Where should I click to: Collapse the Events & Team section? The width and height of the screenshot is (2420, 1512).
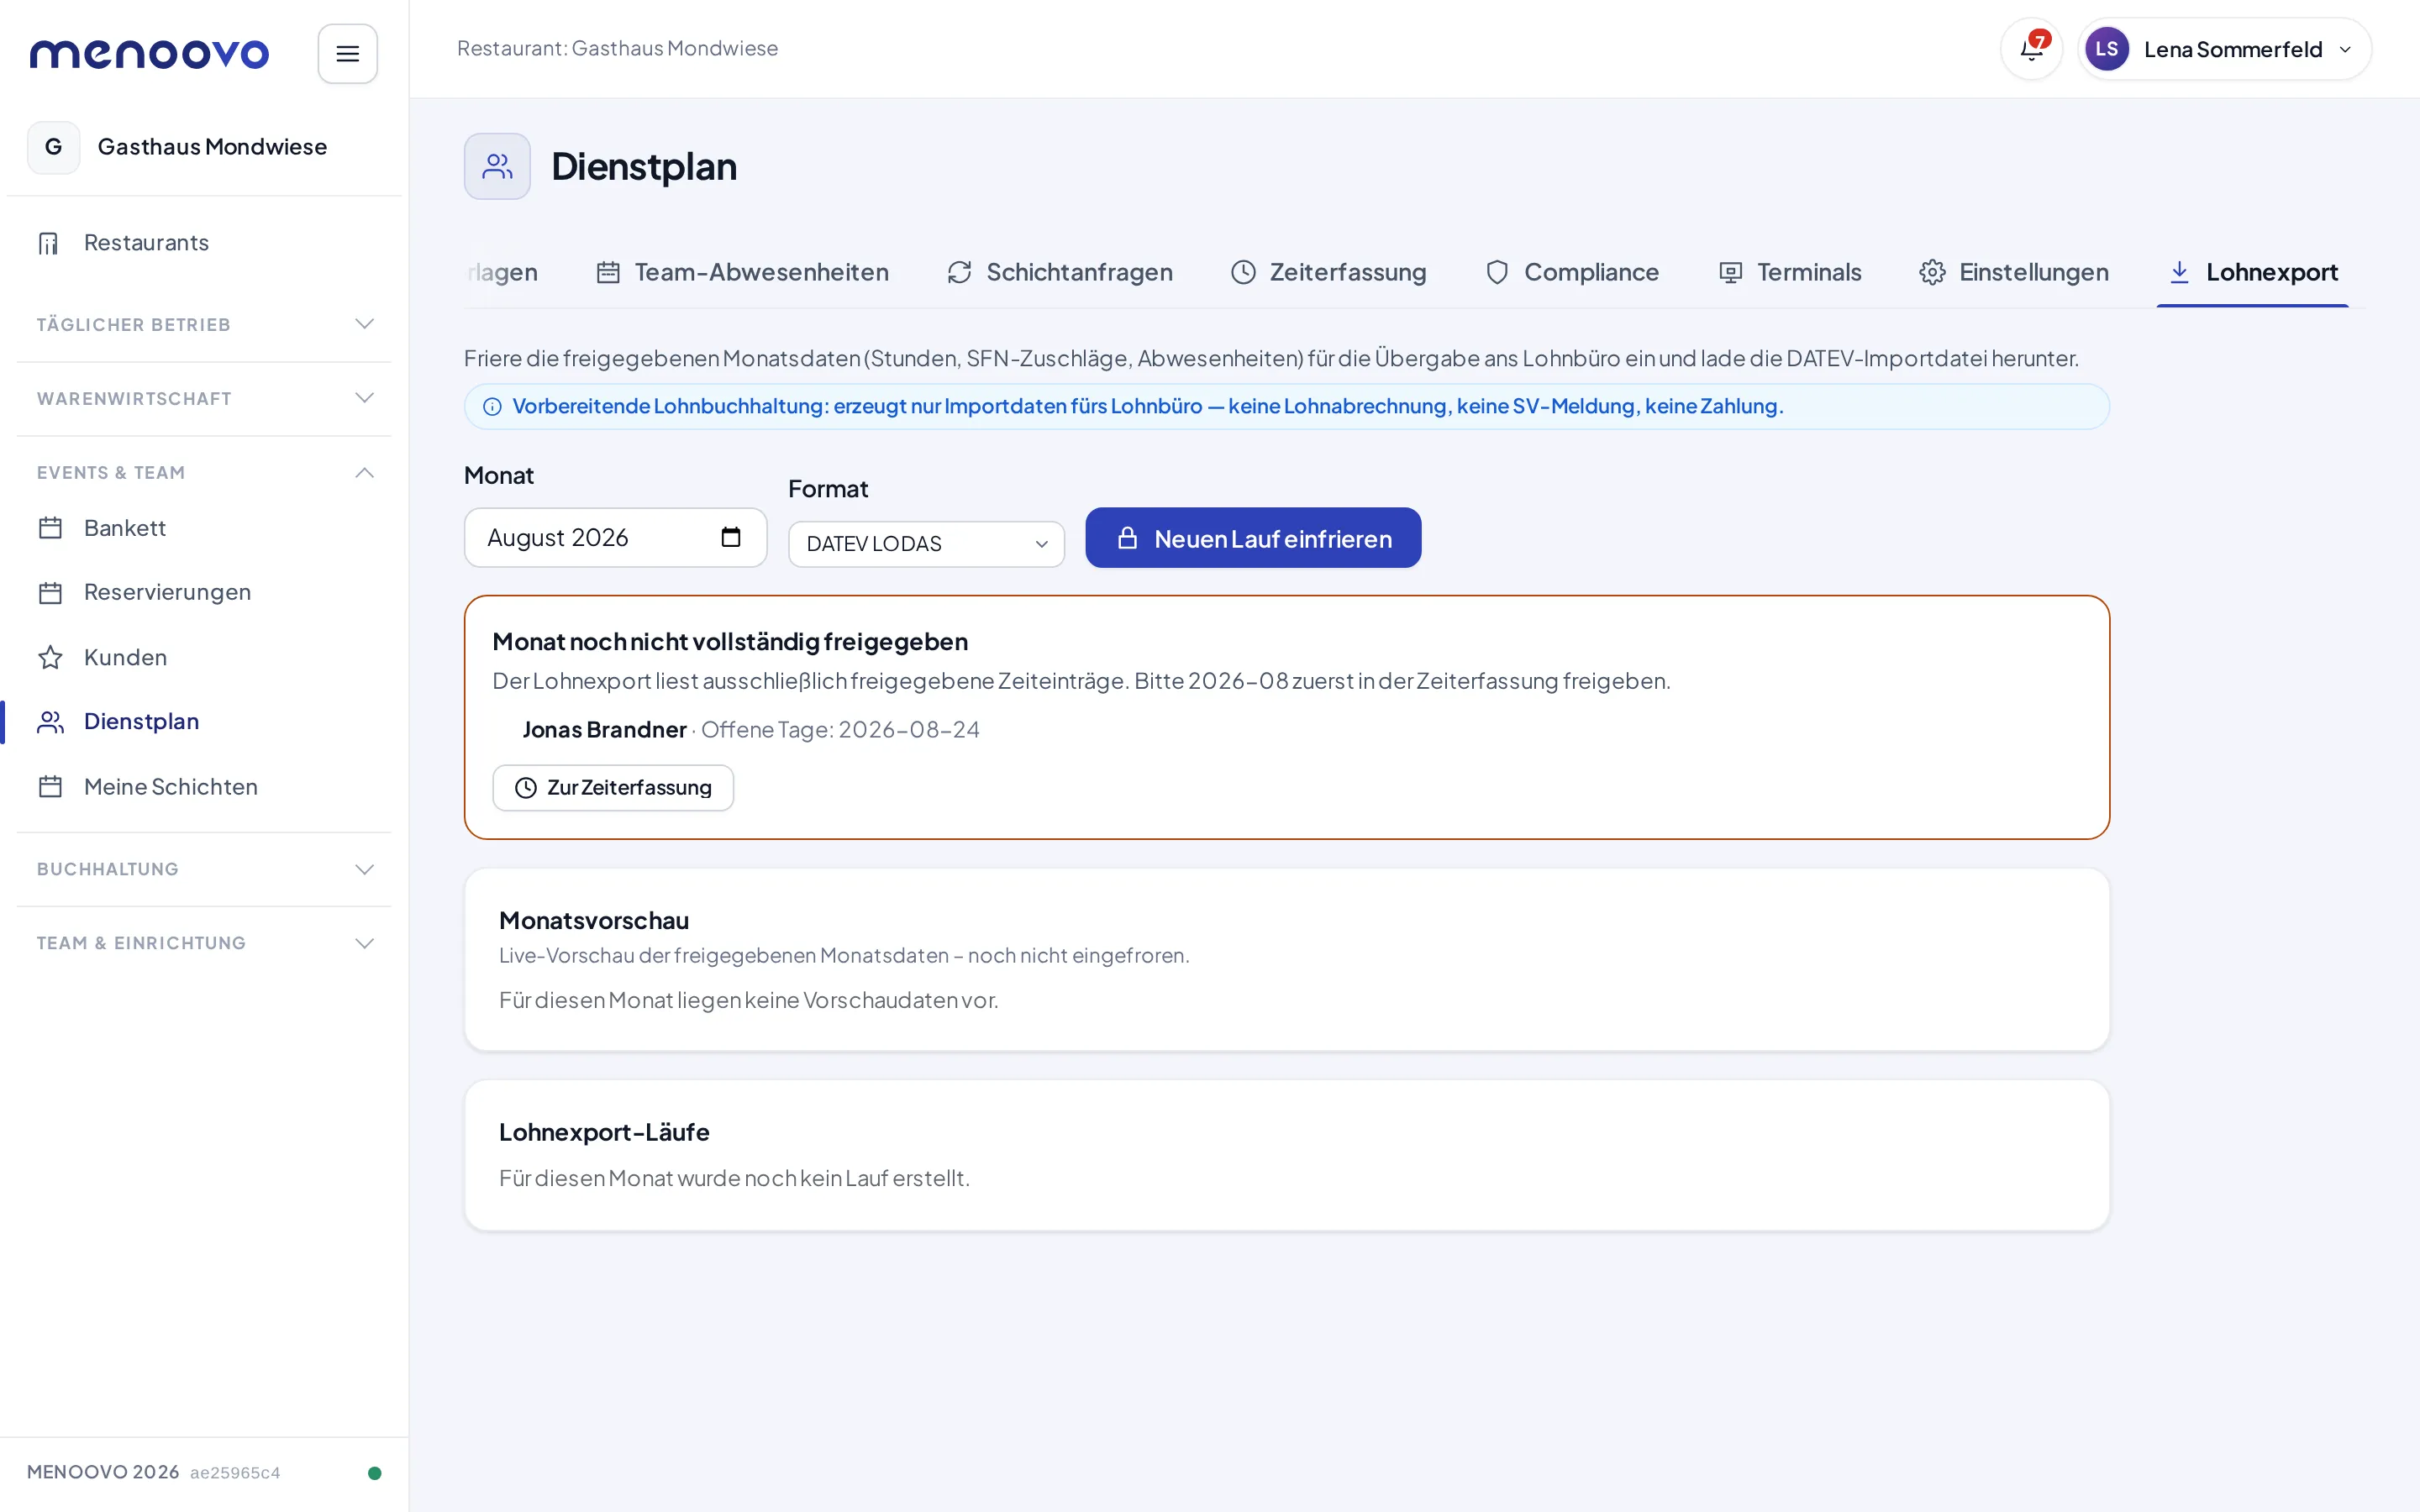pos(204,472)
